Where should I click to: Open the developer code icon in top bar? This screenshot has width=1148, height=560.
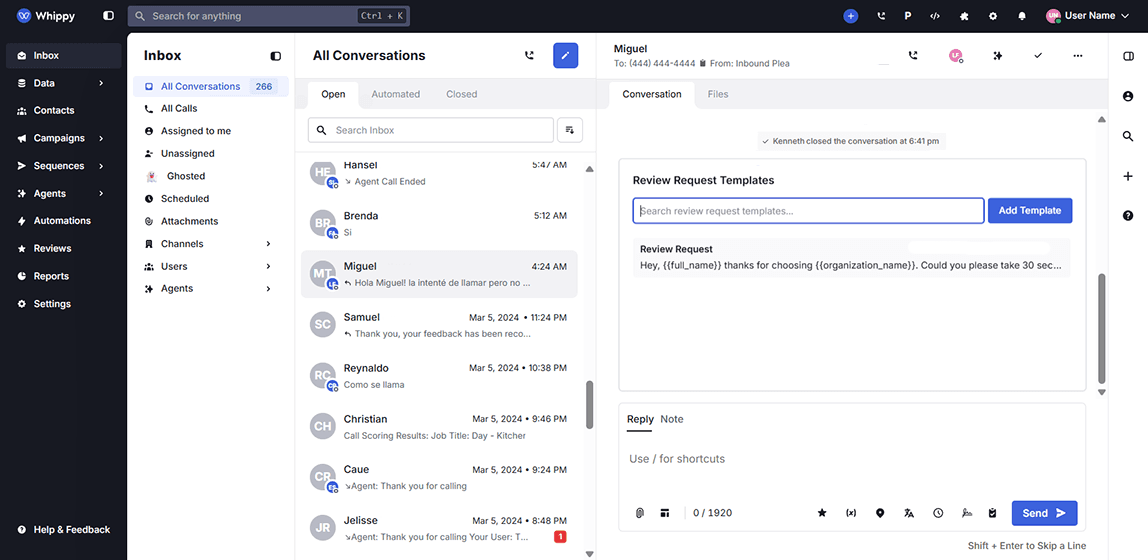935,16
